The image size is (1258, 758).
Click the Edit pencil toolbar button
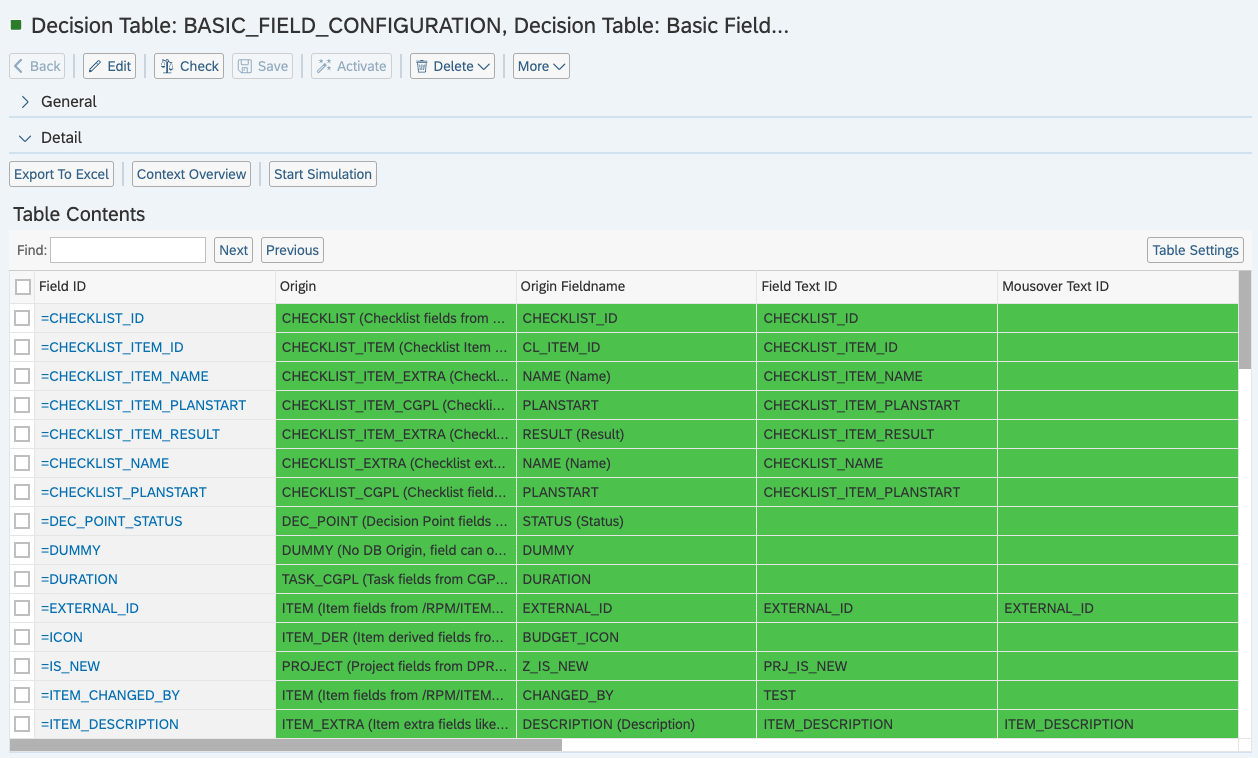click(x=109, y=66)
